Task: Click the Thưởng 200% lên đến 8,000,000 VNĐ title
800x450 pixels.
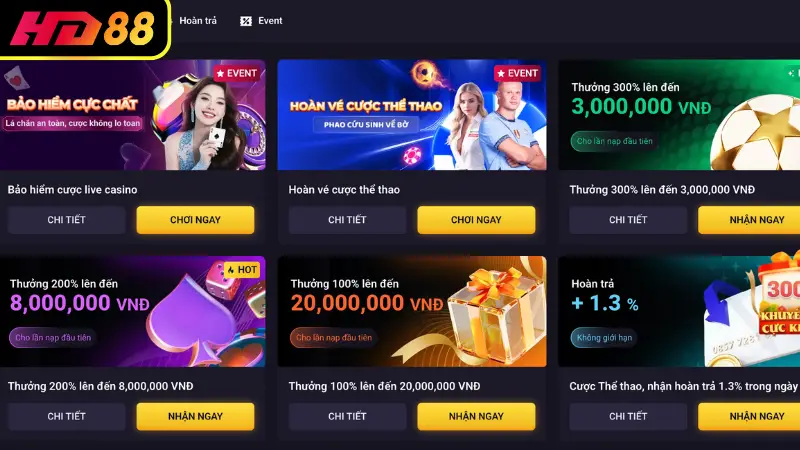Action: tap(101, 386)
